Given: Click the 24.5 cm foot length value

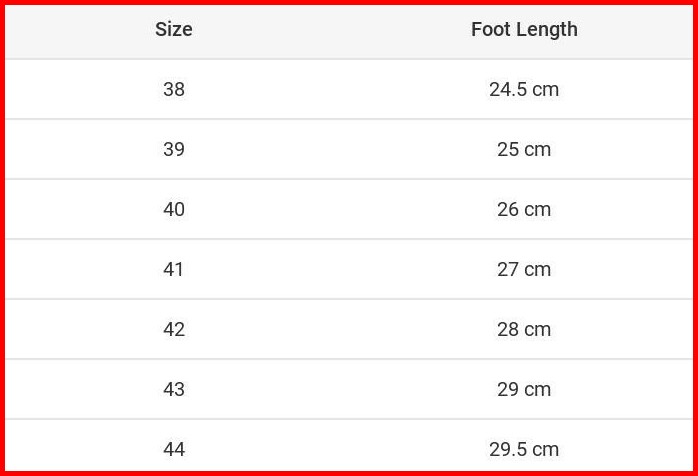Looking at the screenshot, I should pyautogui.click(x=524, y=89).
